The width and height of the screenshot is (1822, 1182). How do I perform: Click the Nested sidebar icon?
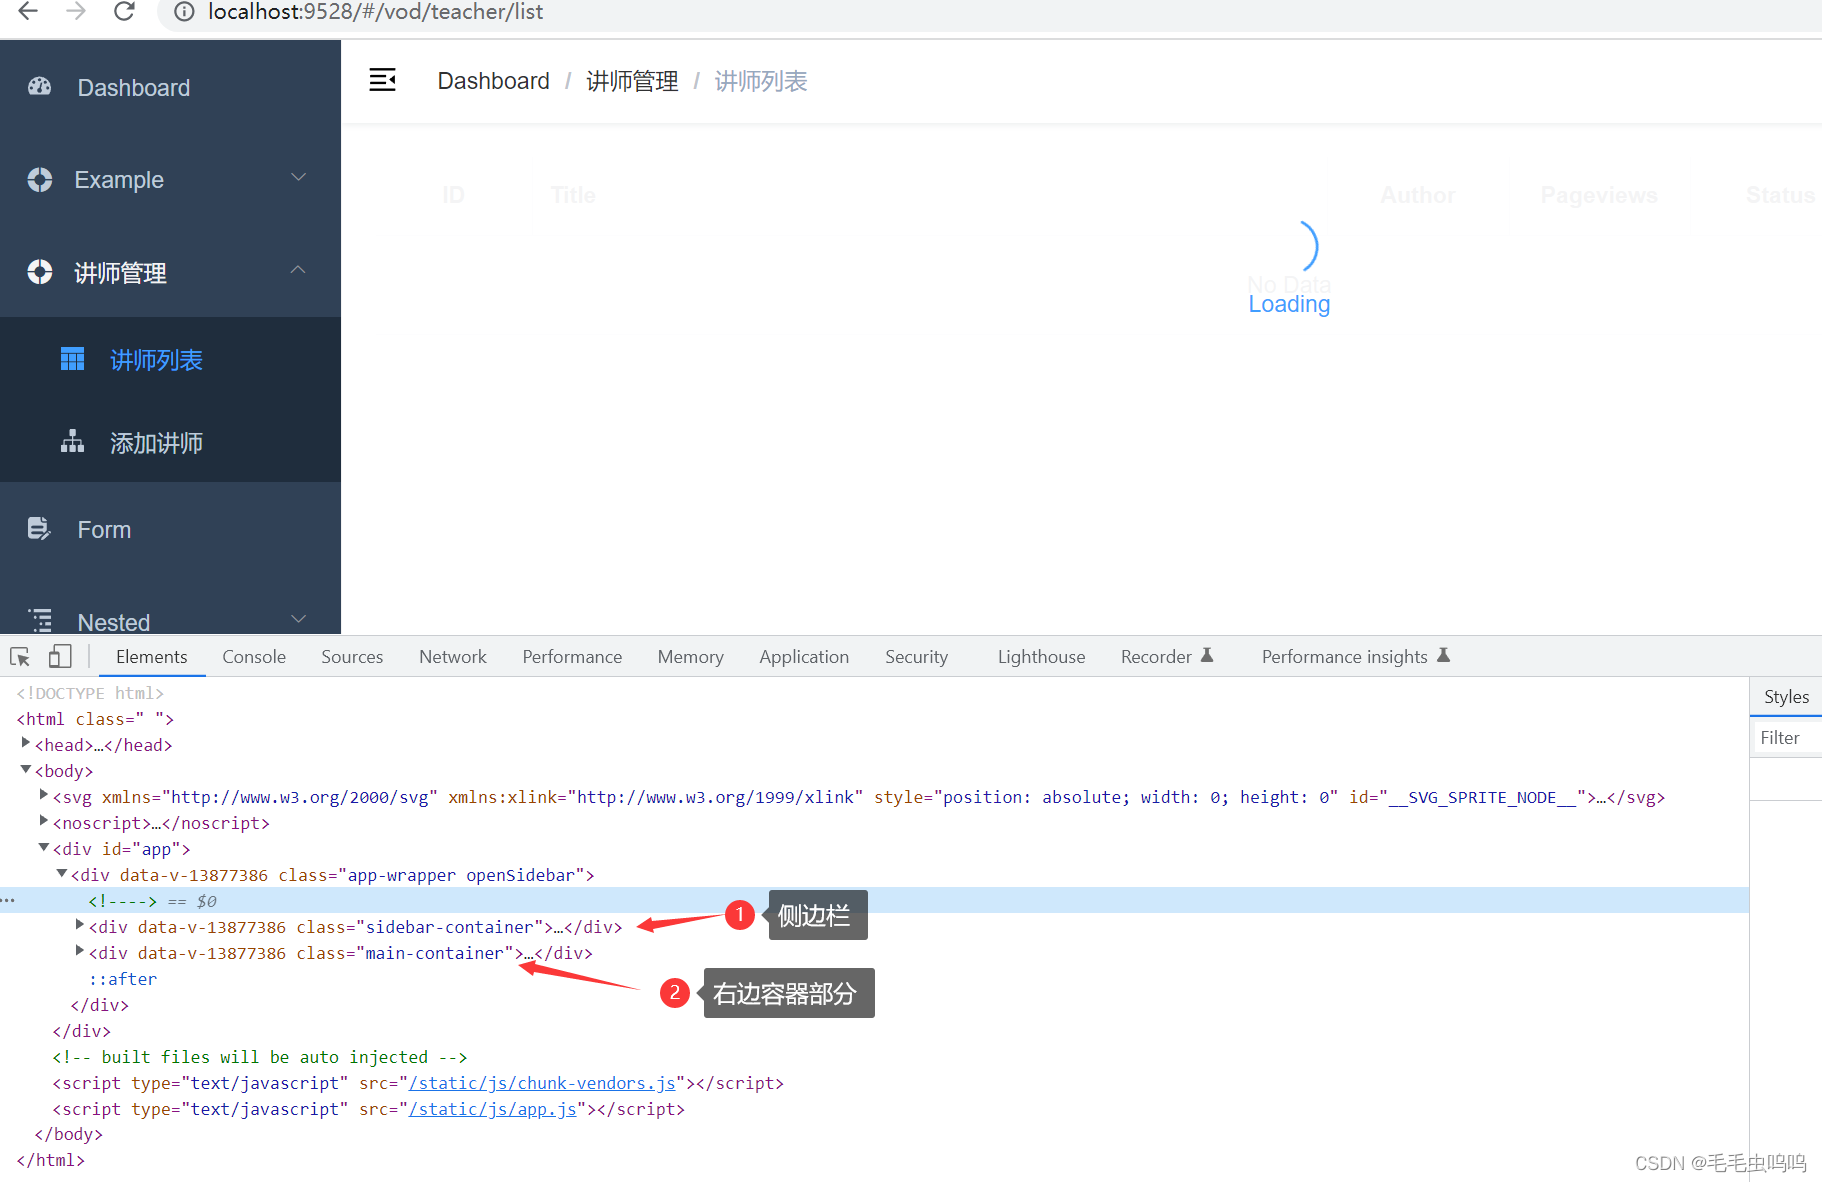pyautogui.click(x=40, y=620)
